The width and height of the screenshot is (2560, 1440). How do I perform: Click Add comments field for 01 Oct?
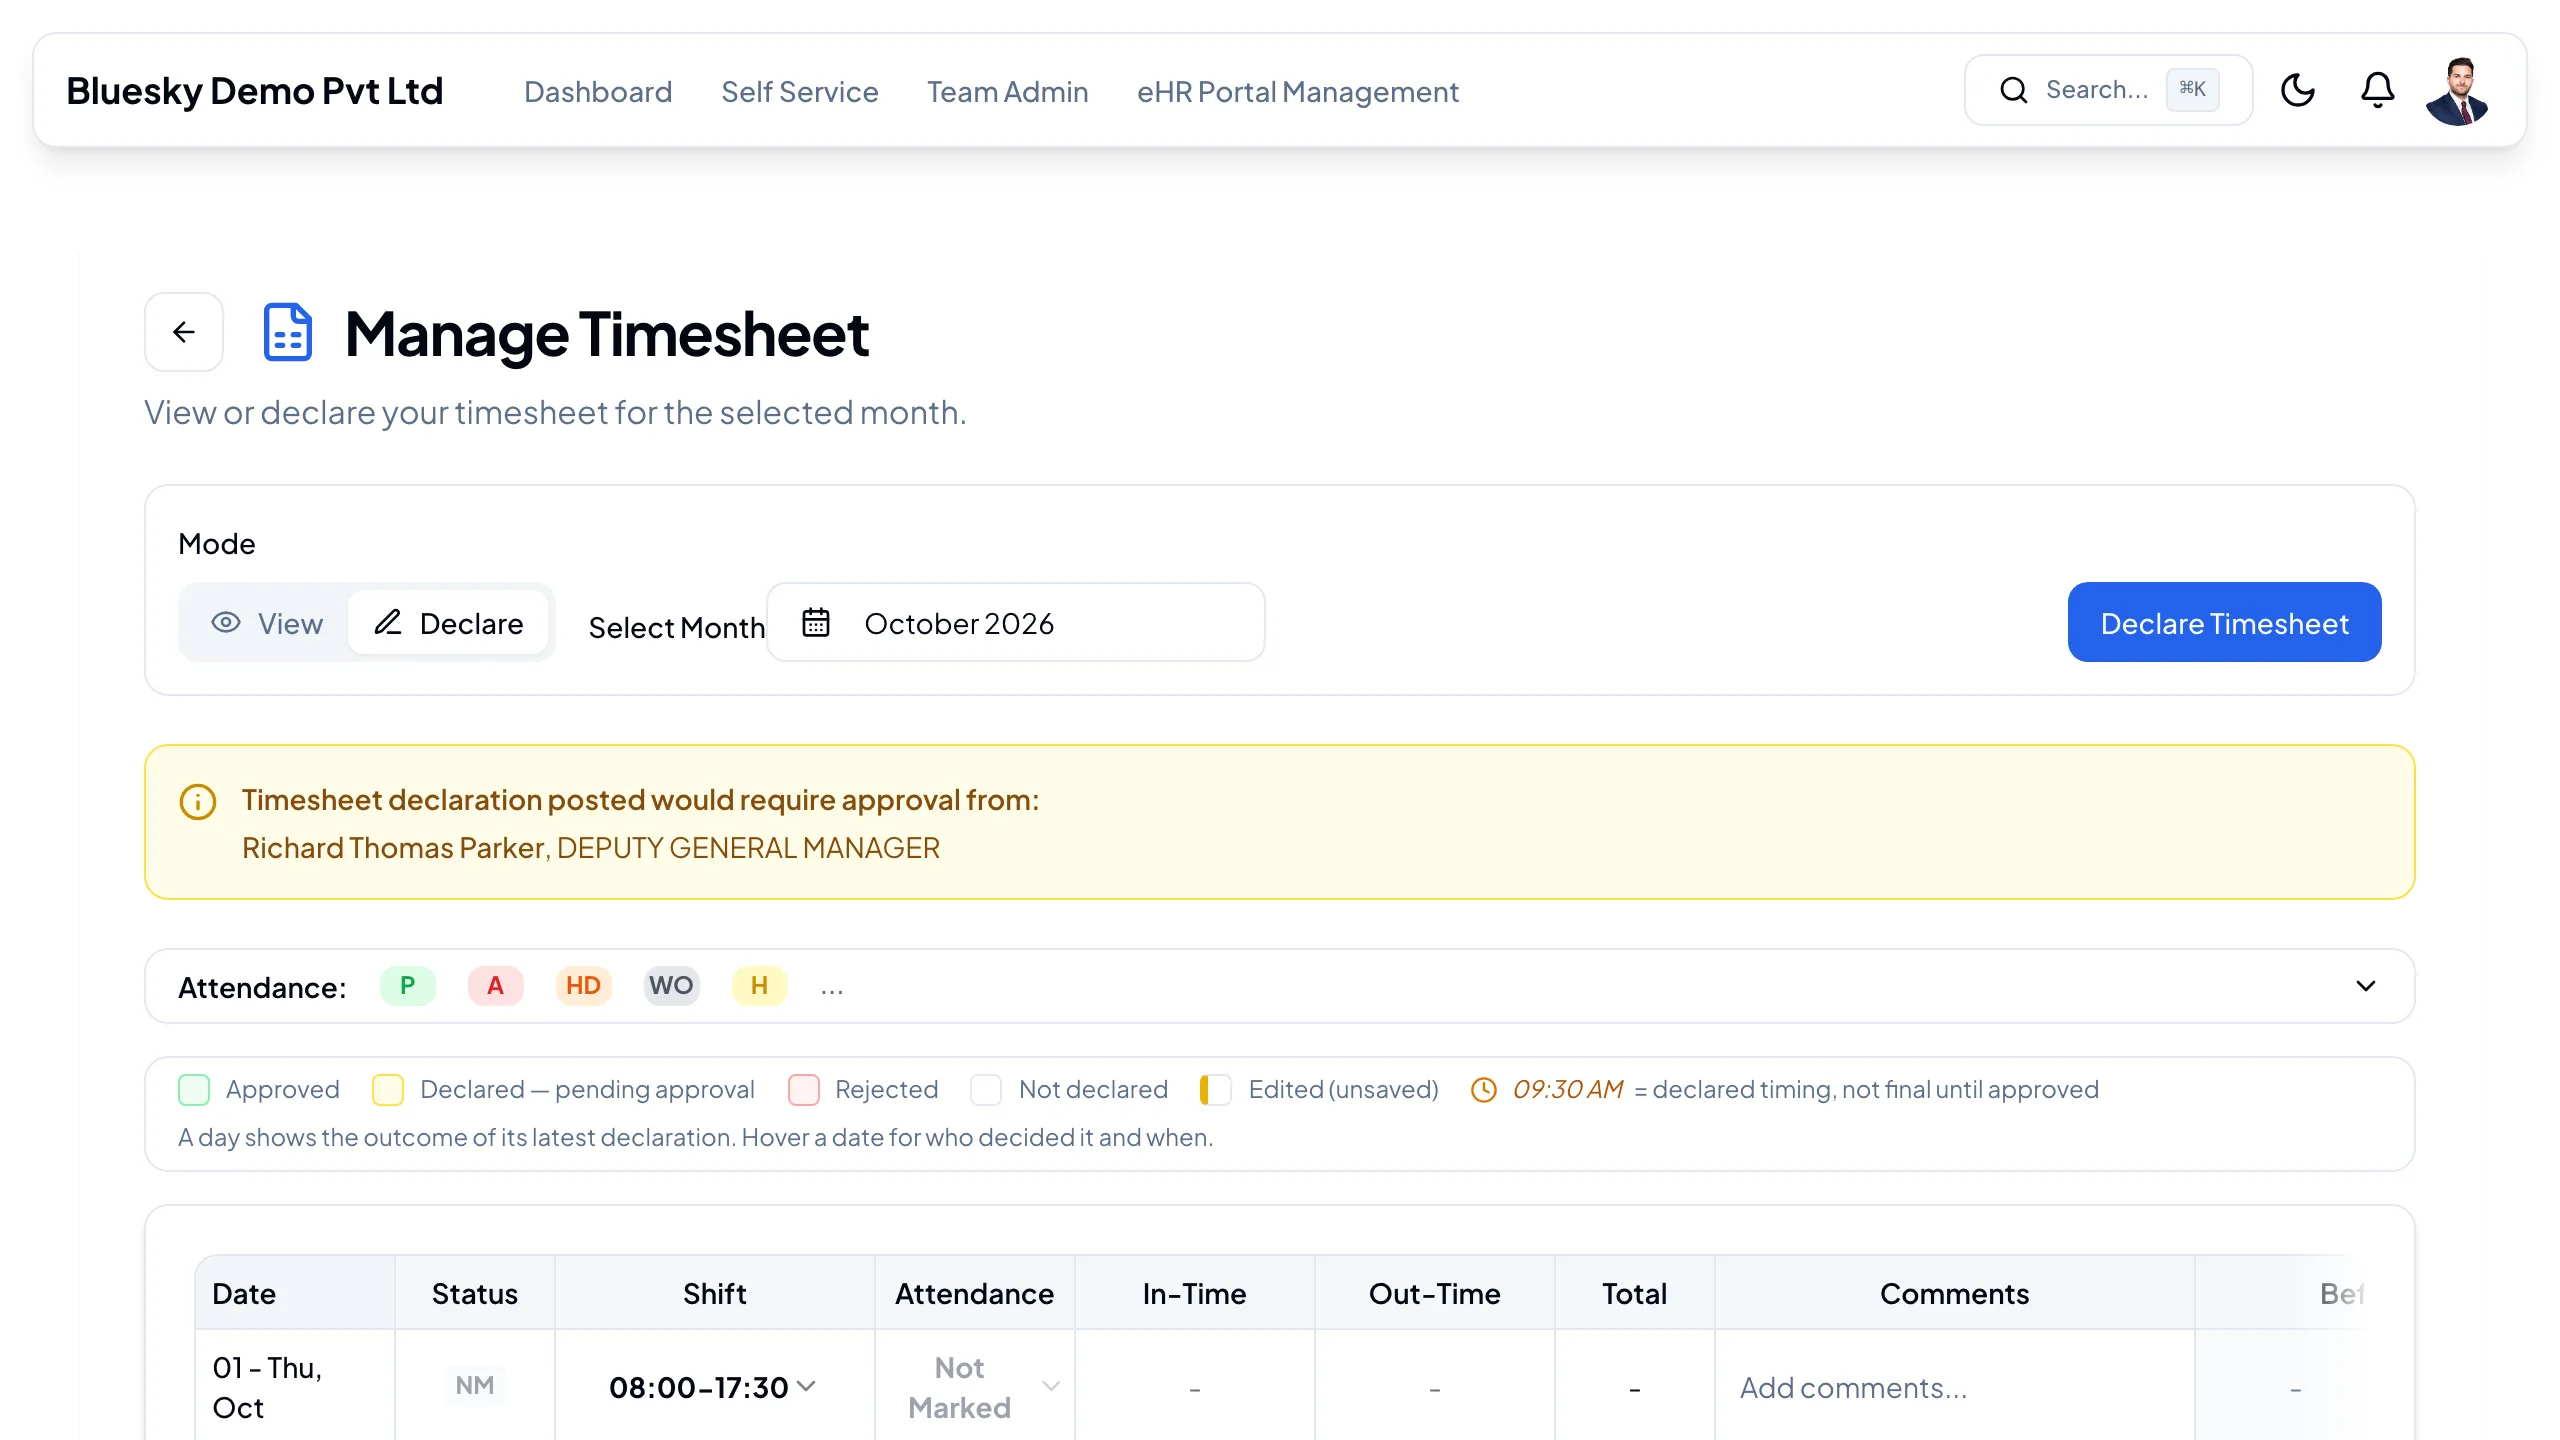(1954, 1388)
